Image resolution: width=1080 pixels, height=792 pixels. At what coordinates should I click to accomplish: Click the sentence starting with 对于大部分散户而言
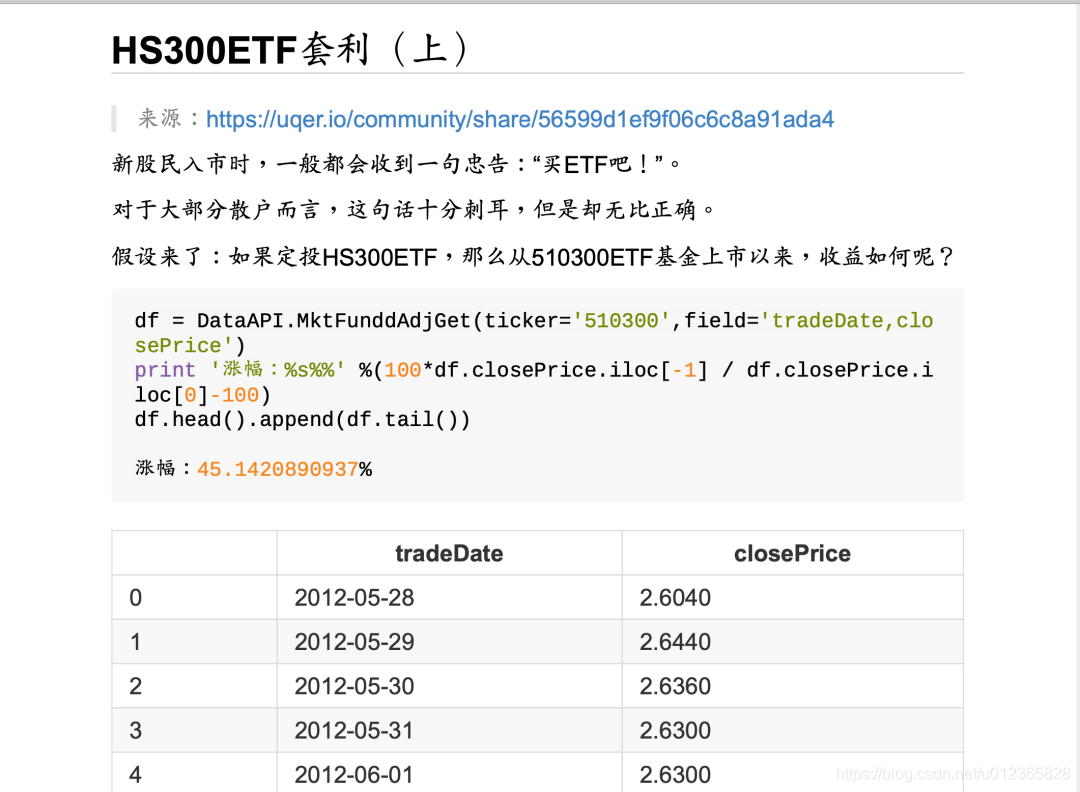pyautogui.click(x=415, y=209)
